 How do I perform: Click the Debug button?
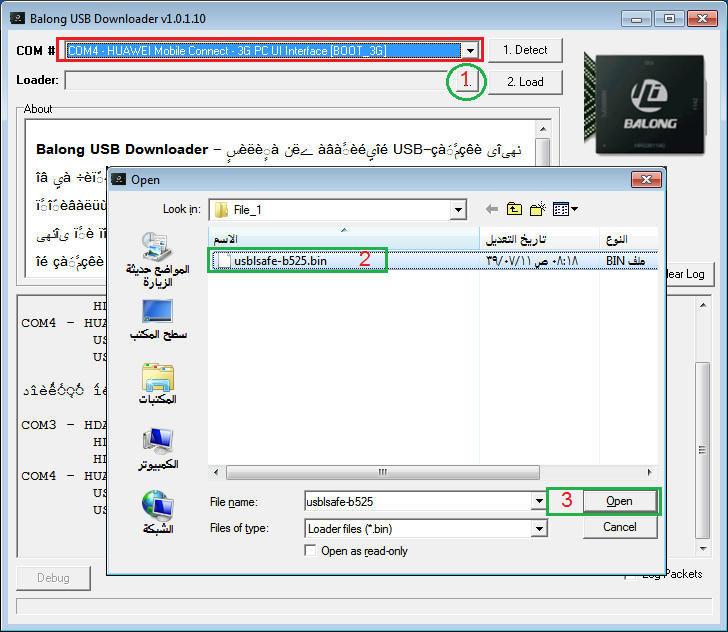pyautogui.click(x=53, y=578)
